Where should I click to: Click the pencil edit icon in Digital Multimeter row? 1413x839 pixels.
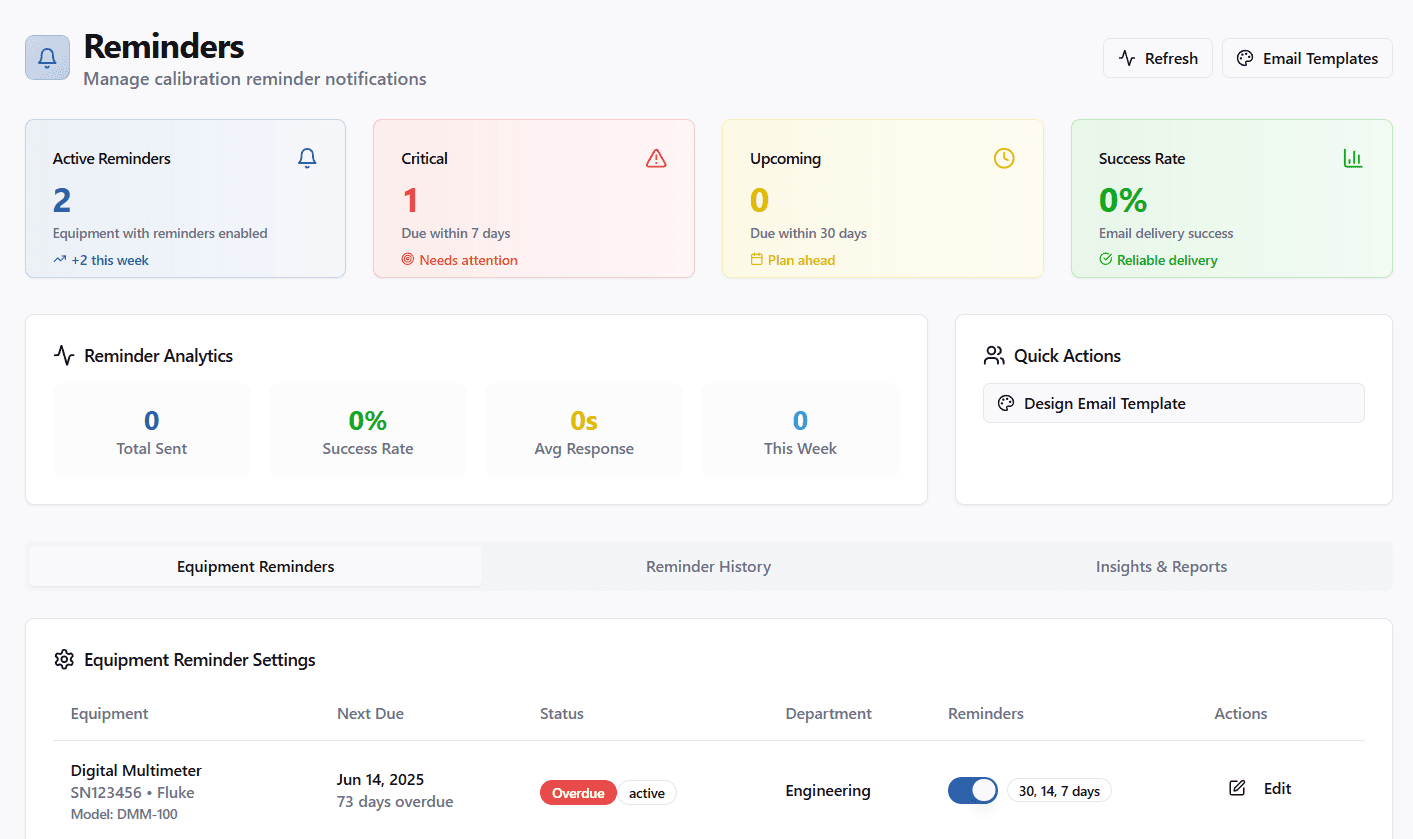click(x=1237, y=788)
